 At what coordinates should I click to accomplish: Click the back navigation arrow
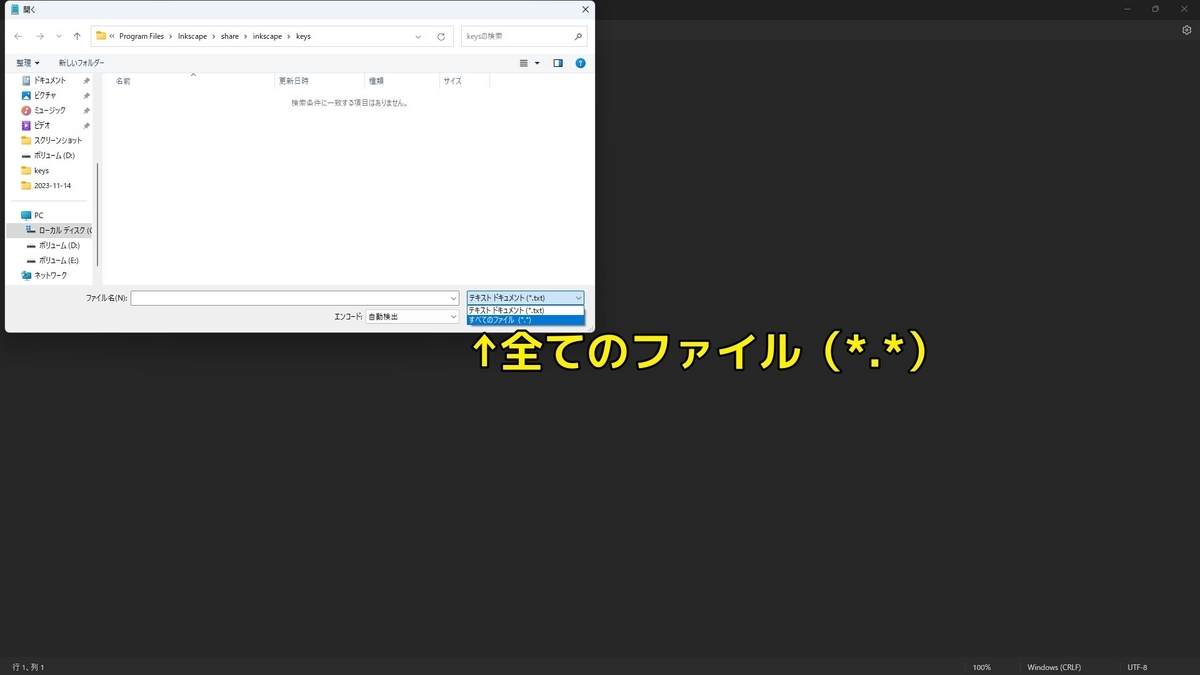point(18,36)
